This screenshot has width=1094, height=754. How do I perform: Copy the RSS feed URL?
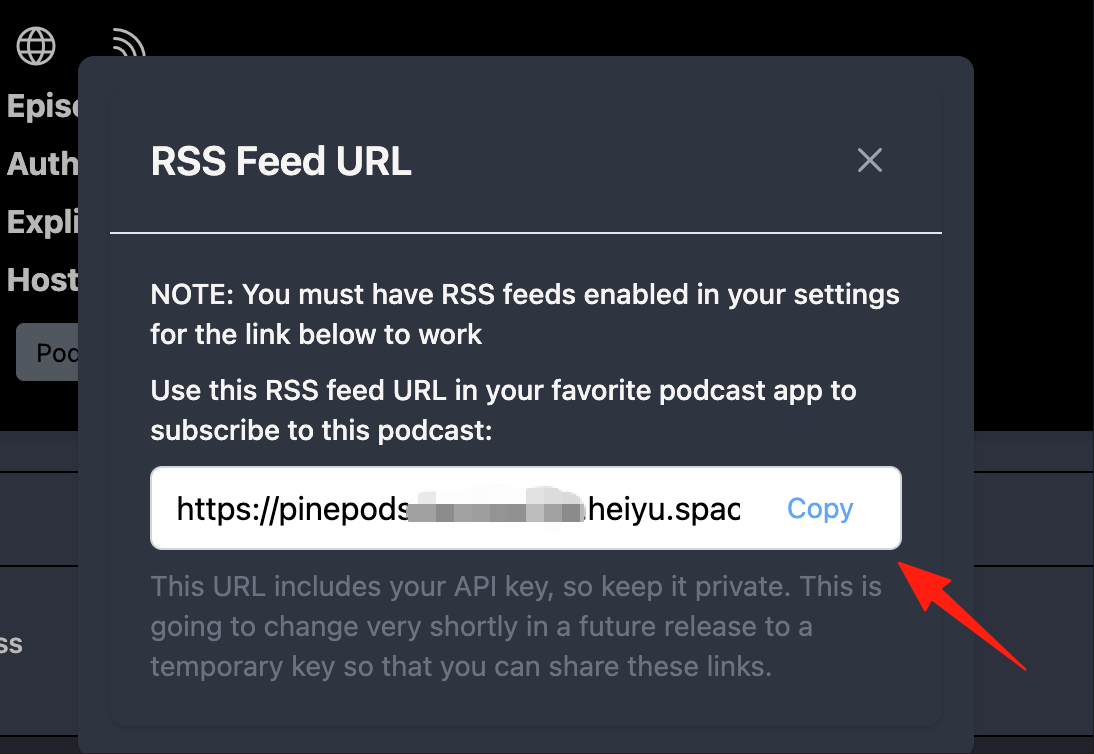(x=820, y=508)
